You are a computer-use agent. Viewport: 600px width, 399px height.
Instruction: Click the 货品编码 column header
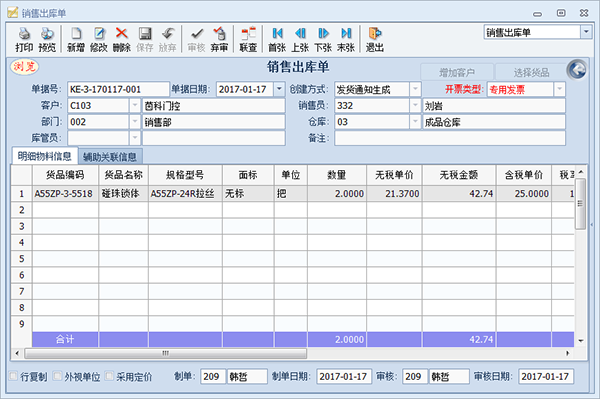tap(65, 175)
